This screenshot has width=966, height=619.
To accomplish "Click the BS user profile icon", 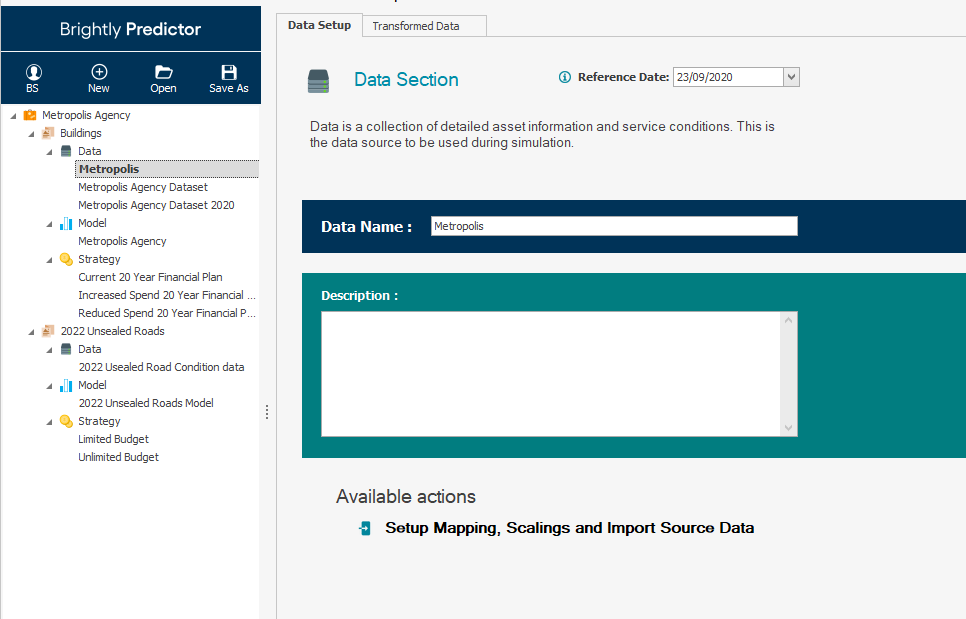I will [33, 72].
